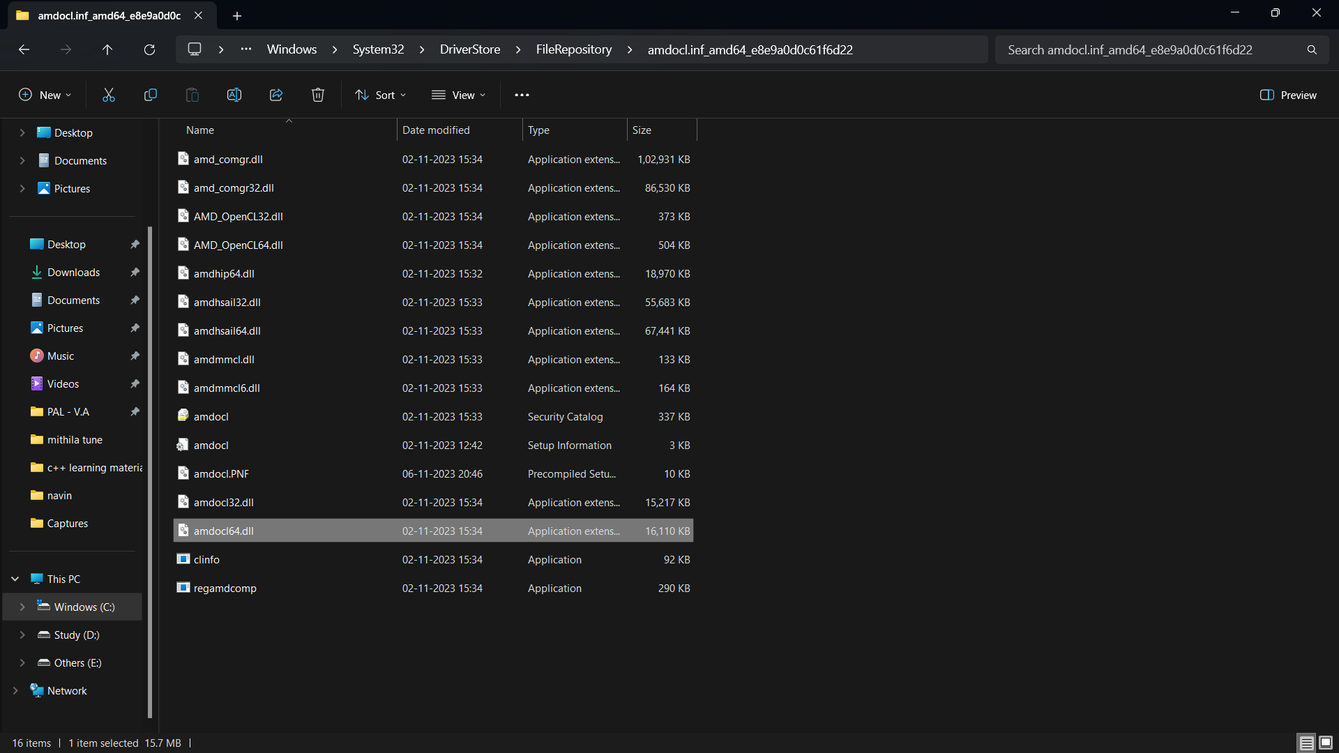Switch to details view icon in status bar
This screenshot has width=1339, height=753.
(x=1306, y=743)
